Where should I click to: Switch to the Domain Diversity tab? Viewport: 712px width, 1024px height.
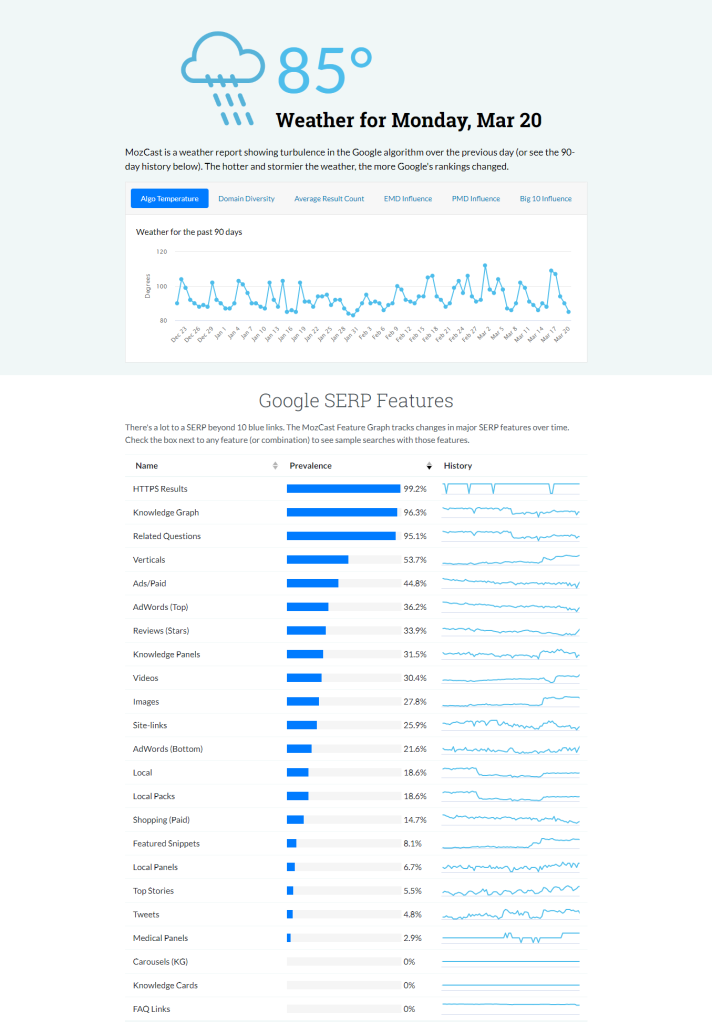pyautogui.click(x=246, y=198)
